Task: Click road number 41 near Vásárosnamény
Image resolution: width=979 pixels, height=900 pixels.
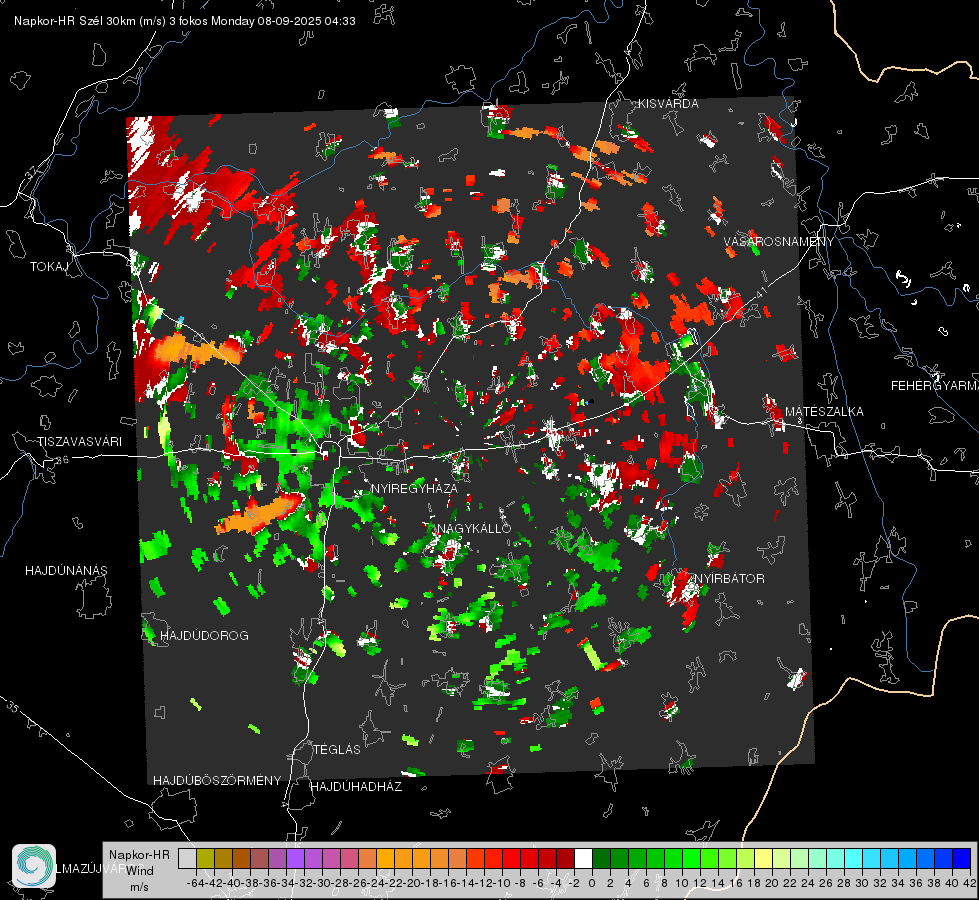Action: pyautogui.click(x=761, y=292)
